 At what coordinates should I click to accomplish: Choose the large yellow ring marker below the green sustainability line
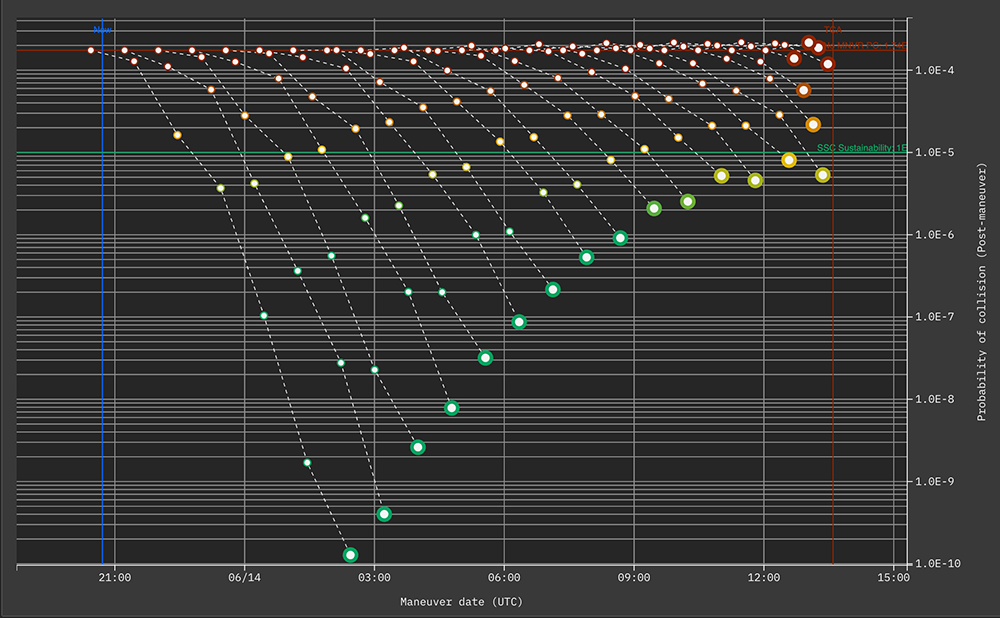[x=789, y=160]
